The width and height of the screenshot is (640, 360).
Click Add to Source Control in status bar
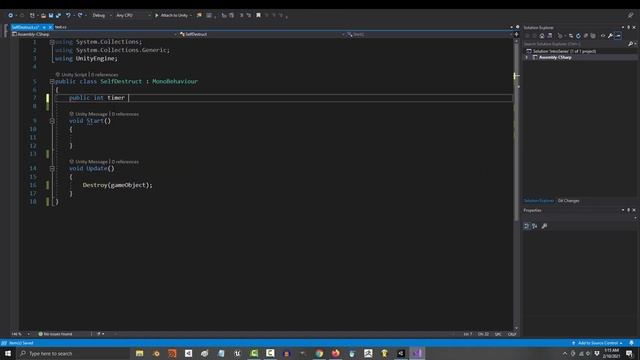point(597,343)
